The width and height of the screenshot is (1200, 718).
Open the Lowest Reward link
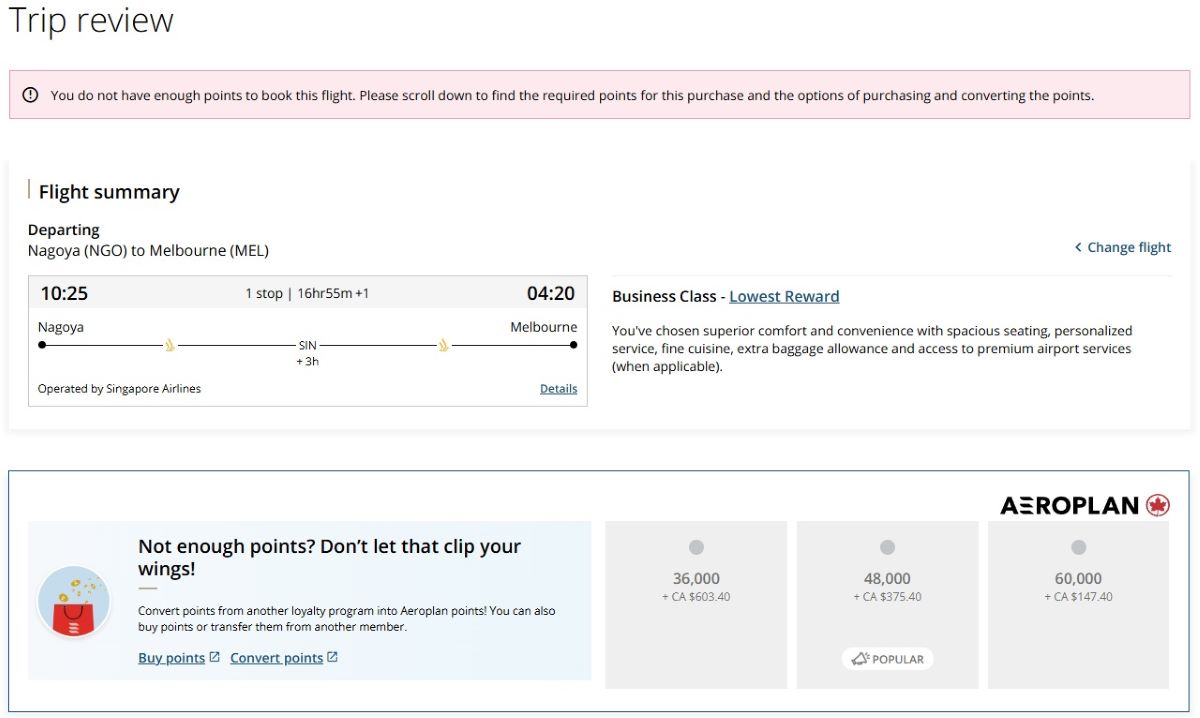784,296
